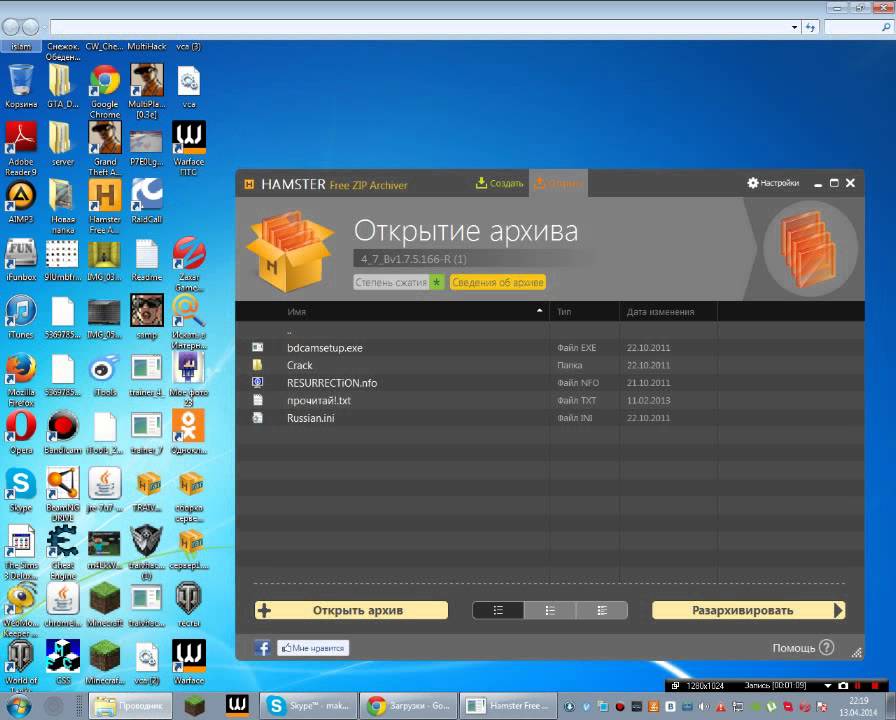Click the Bandicam camera screenshot icon

click(843, 685)
